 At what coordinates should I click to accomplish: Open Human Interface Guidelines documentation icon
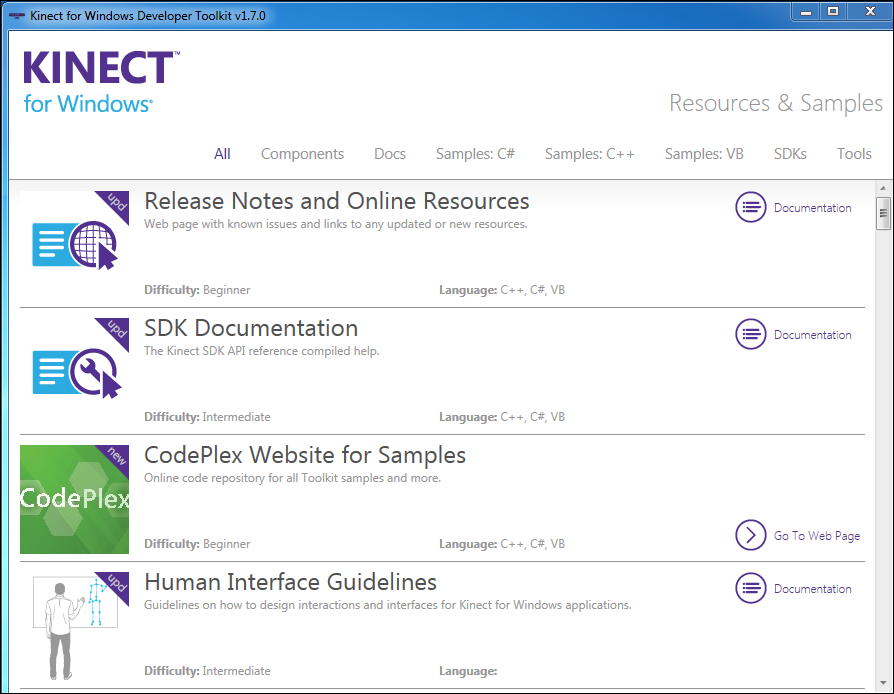tap(751, 588)
